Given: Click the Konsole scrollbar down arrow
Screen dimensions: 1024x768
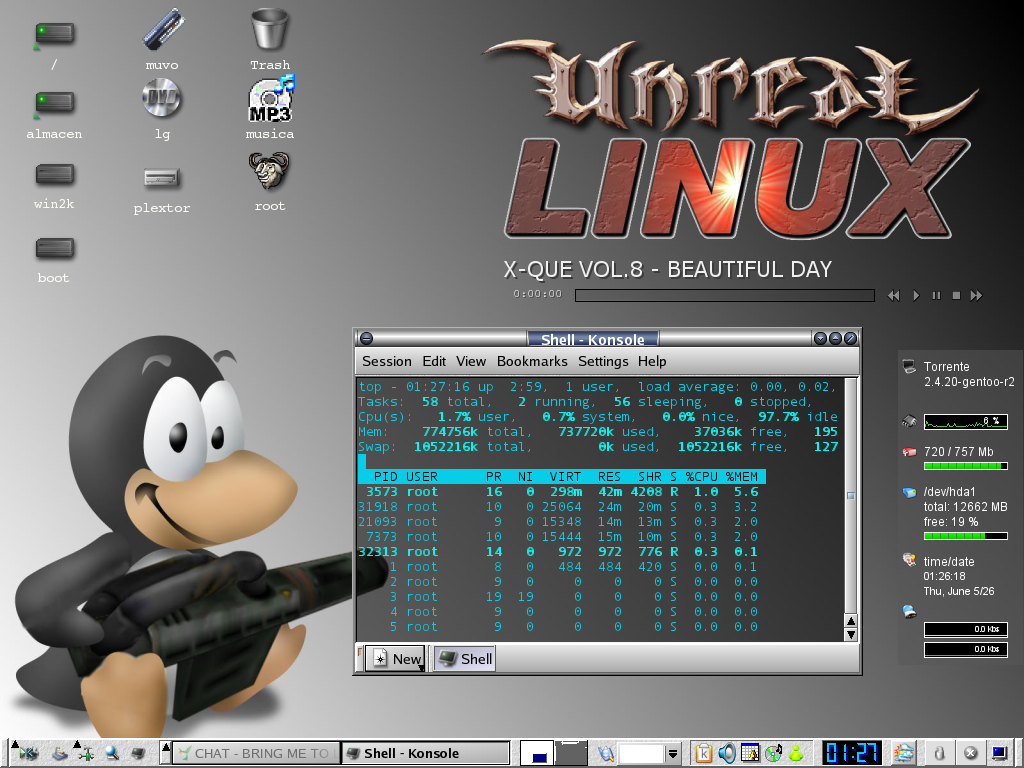Looking at the screenshot, I should (850, 634).
